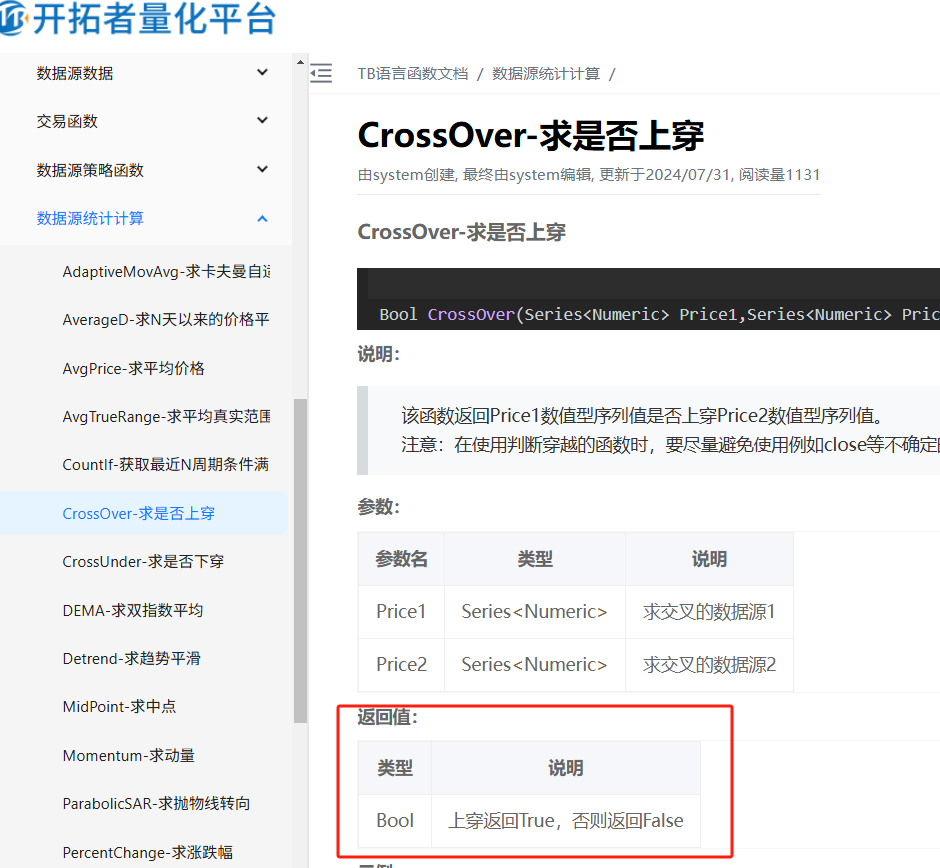Click the 返回值: section heading

tap(387, 717)
